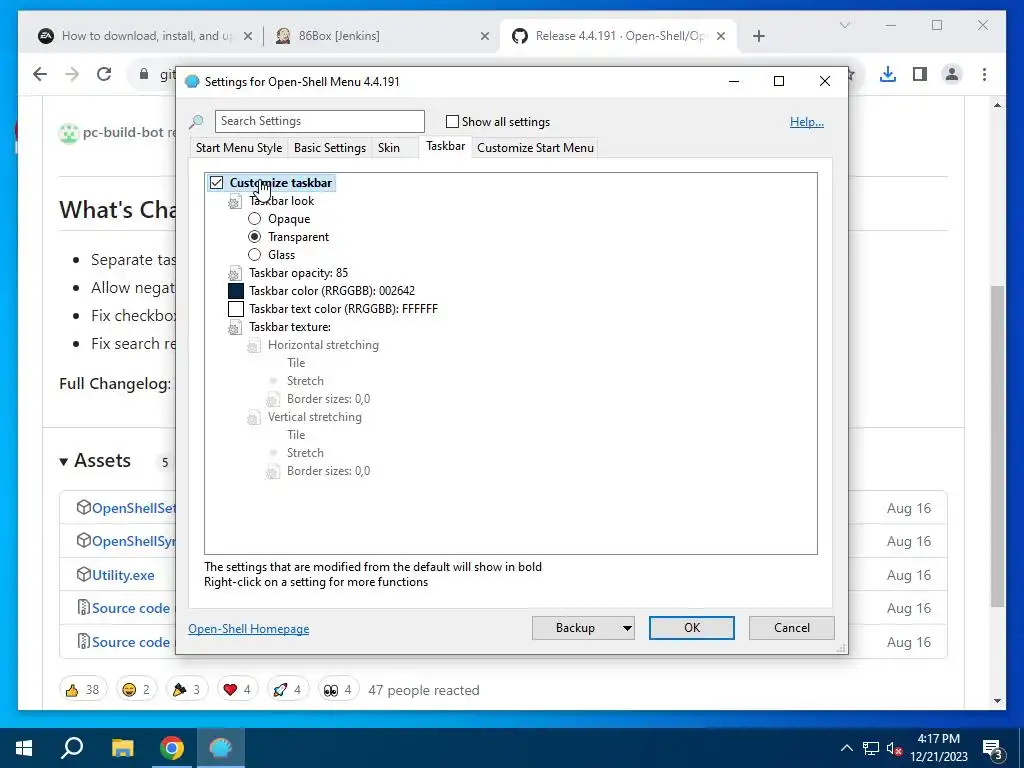Click the page vertical scrollbar thumb
The width and height of the screenshot is (1024, 768).
pos(997,447)
